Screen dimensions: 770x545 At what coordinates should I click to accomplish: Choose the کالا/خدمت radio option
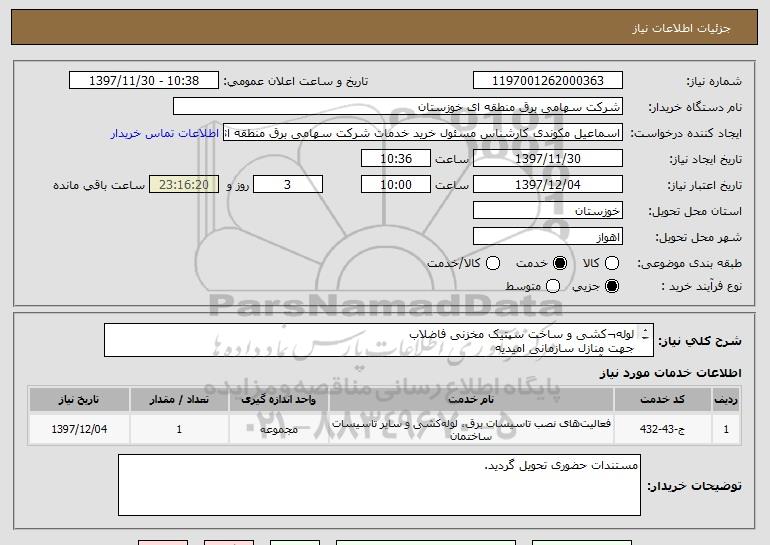click(x=492, y=263)
